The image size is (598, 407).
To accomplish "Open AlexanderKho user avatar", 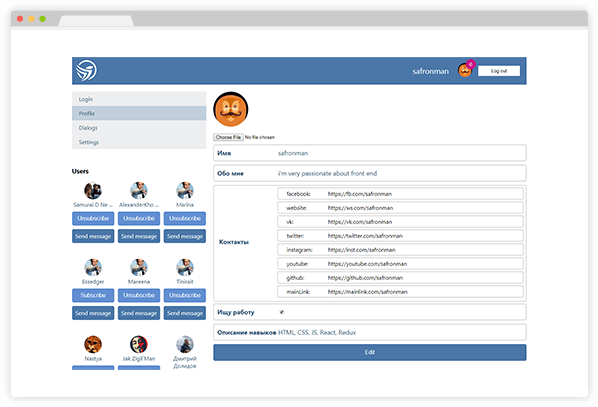I will (x=139, y=190).
